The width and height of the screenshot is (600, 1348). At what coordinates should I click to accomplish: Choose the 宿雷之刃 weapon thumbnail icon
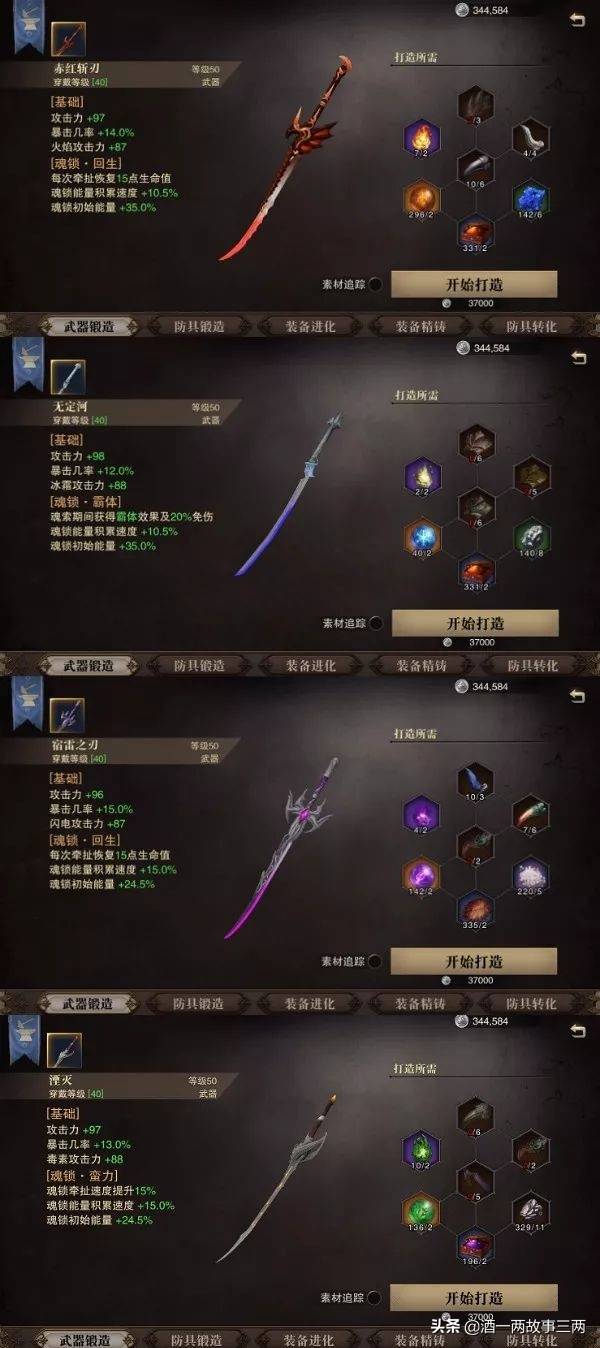click(x=68, y=714)
